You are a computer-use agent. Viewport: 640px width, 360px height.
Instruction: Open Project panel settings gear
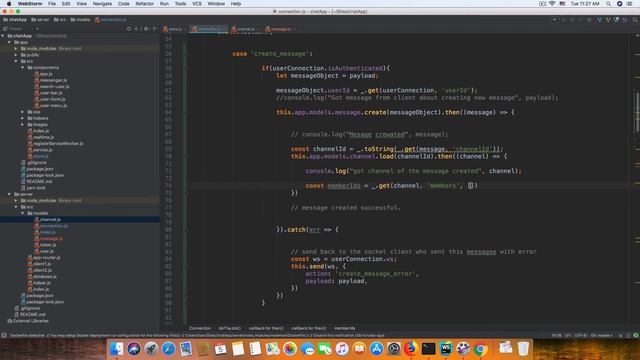pos(147,29)
